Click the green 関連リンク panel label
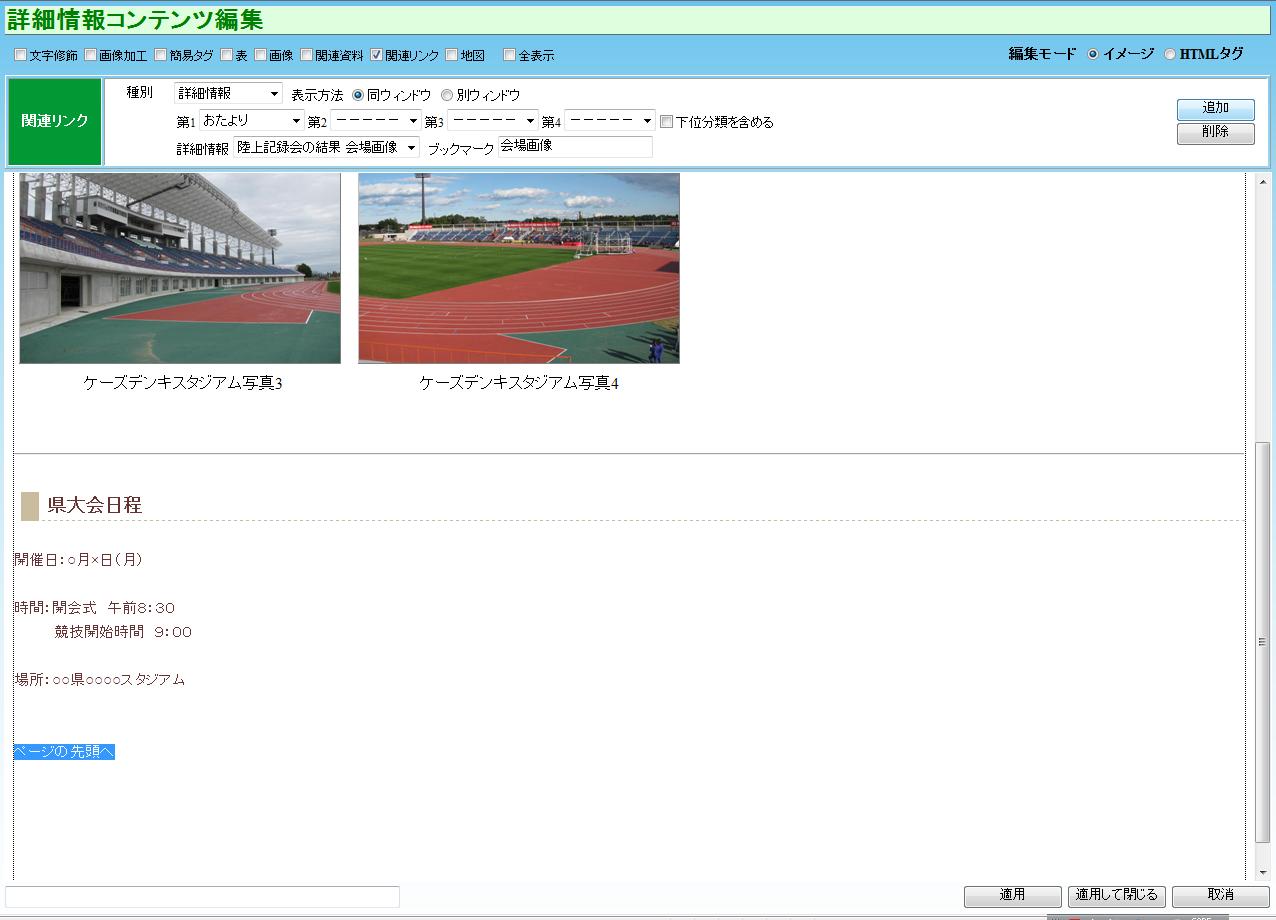This screenshot has height=920, width=1276. pyautogui.click(x=55, y=121)
